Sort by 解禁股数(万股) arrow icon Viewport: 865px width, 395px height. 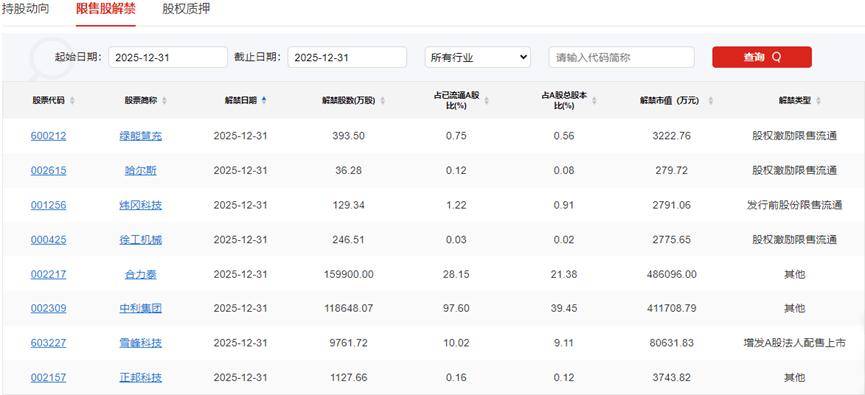(383, 100)
